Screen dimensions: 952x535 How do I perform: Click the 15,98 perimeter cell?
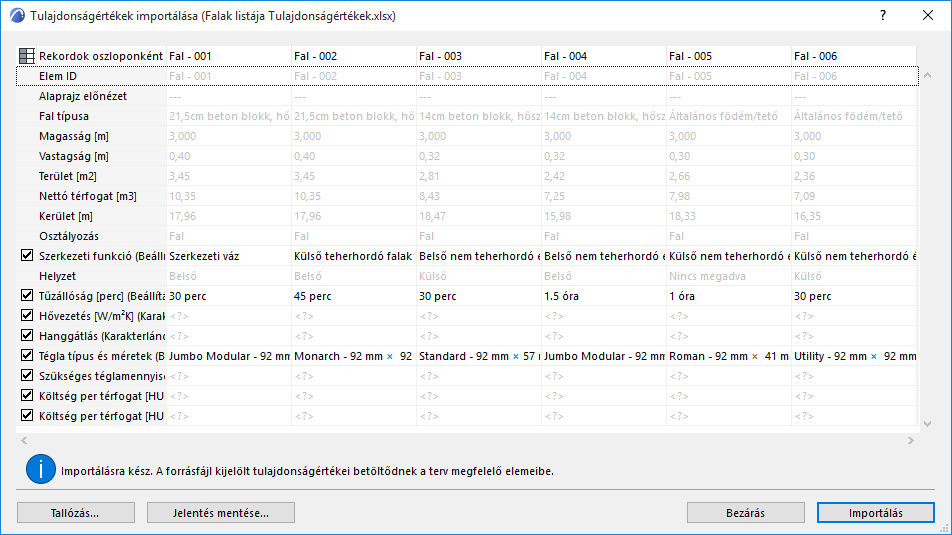[x=604, y=216]
